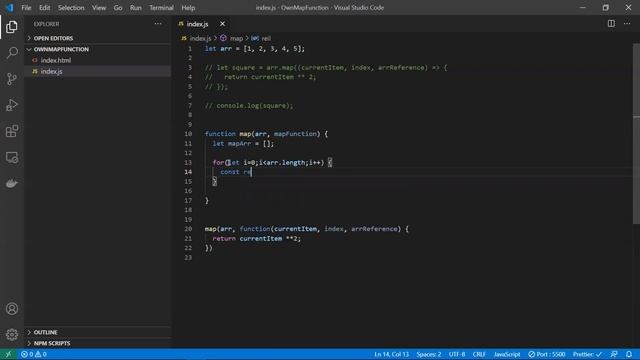This screenshot has width=640, height=360.
Task: Open the notifications bell icon
Action: [x=629, y=354]
